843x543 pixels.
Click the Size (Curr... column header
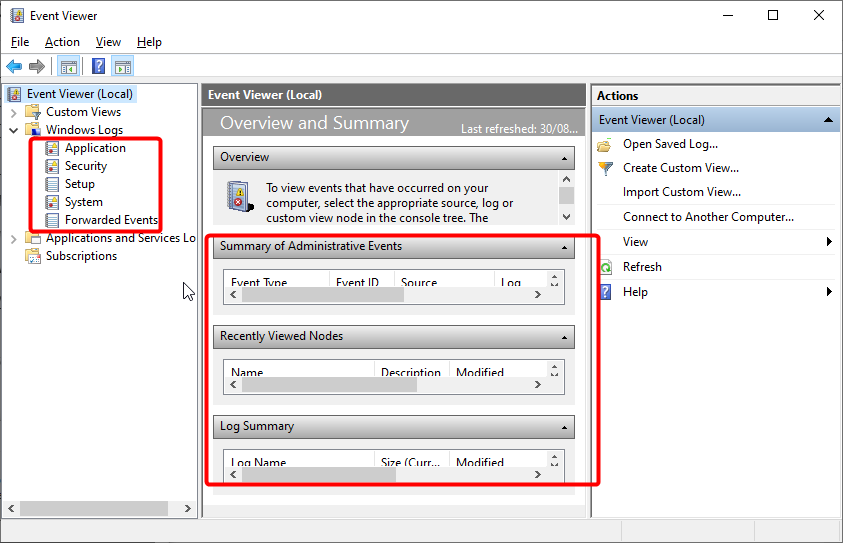(411, 461)
